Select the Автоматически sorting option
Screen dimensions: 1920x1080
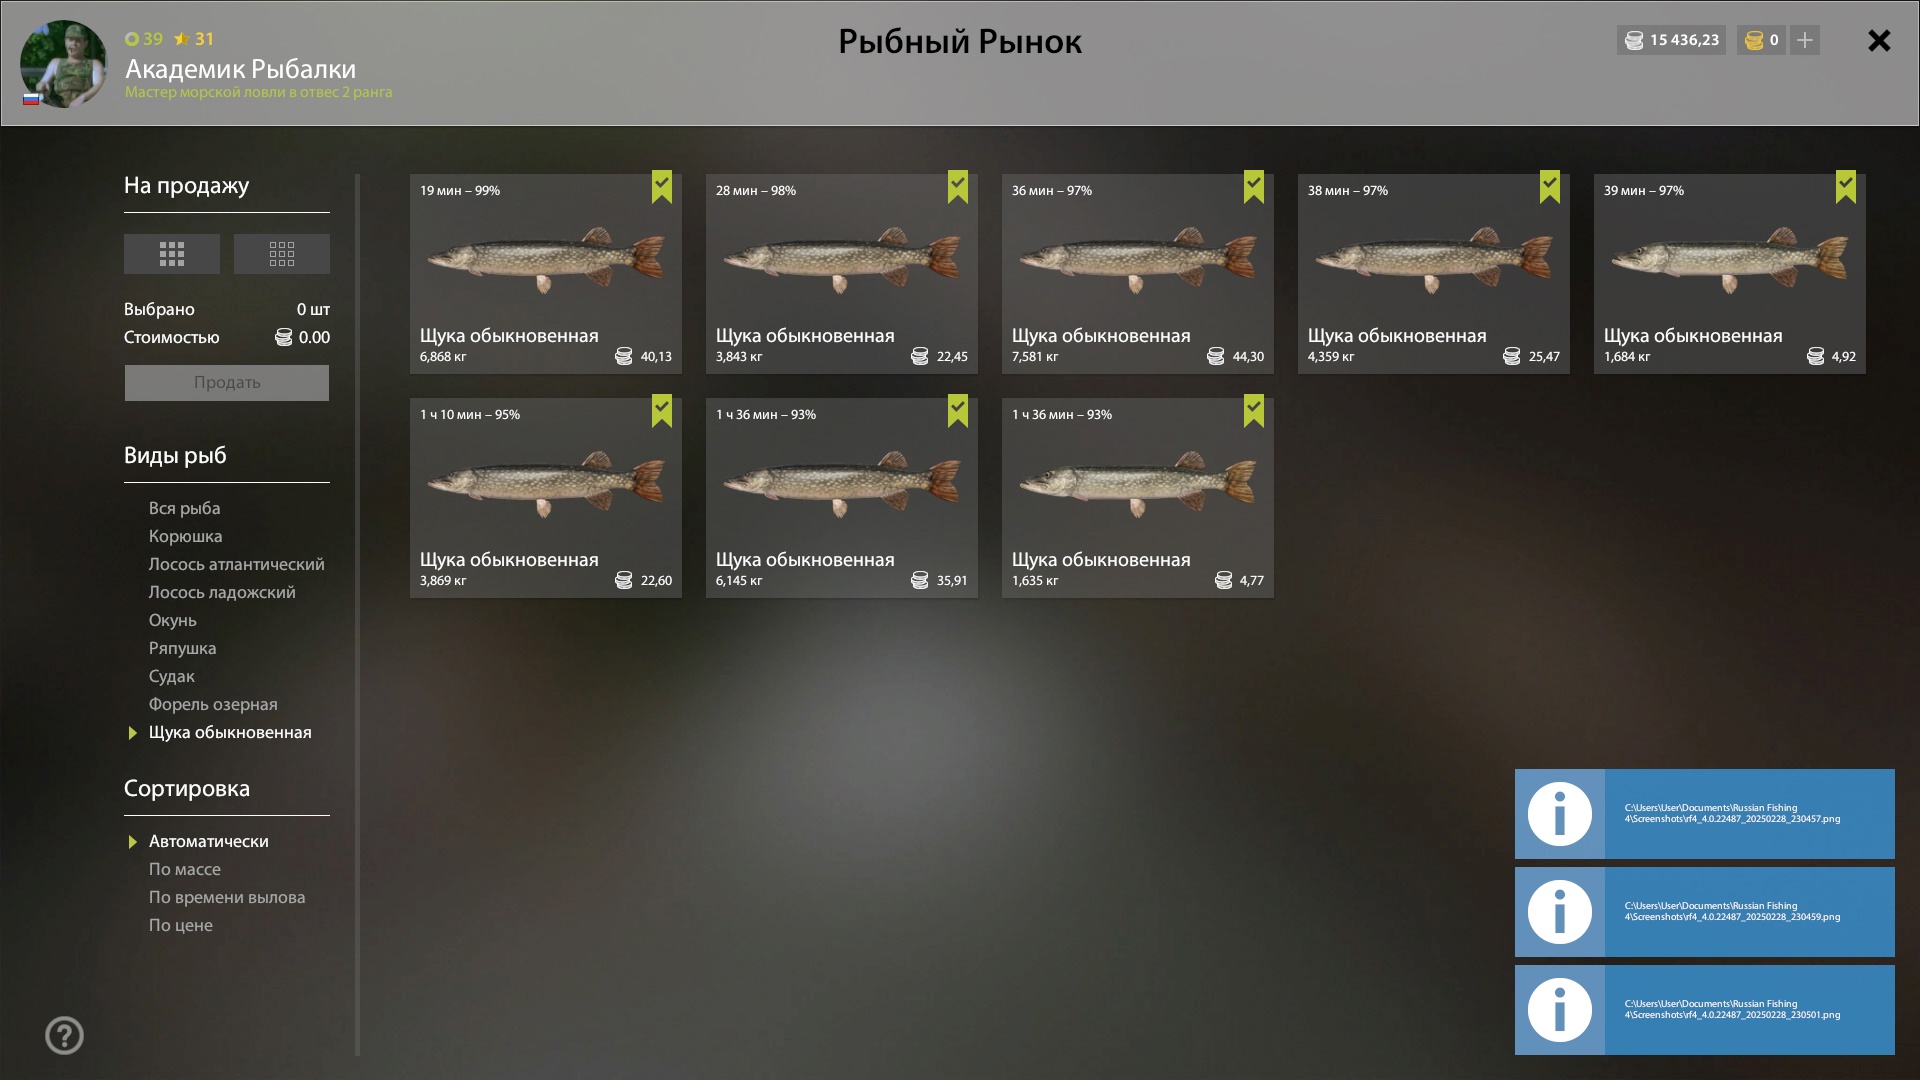pyautogui.click(x=208, y=841)
